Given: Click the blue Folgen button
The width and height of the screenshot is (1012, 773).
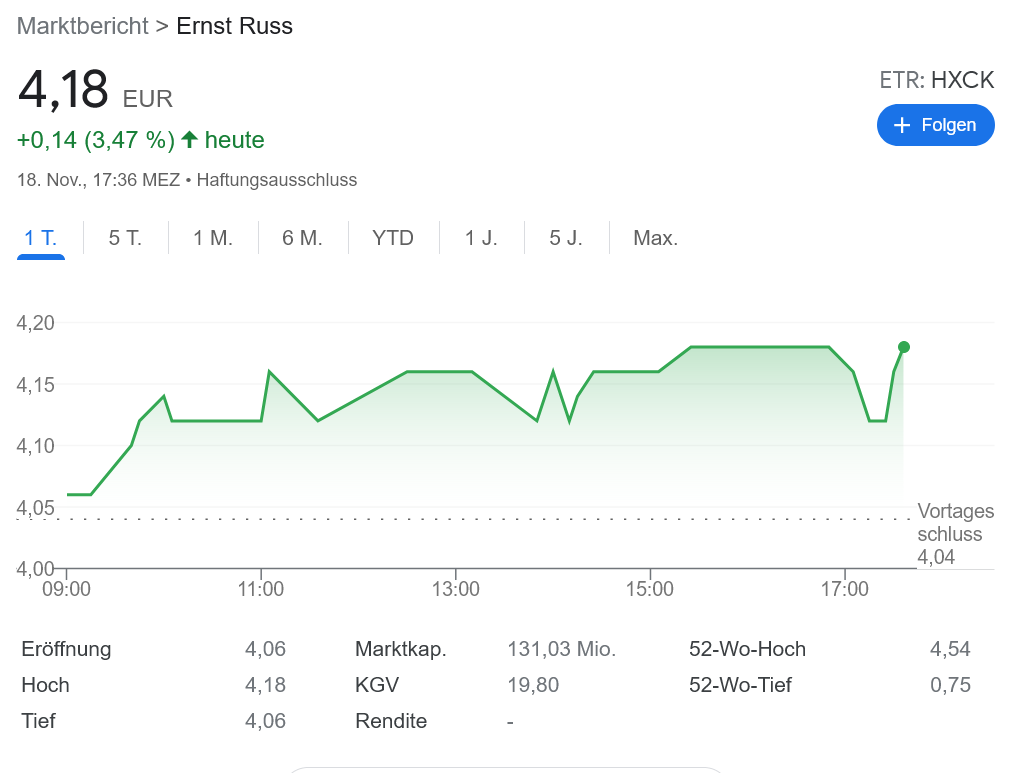Looking at the screenshot, I should coord(935,125).
